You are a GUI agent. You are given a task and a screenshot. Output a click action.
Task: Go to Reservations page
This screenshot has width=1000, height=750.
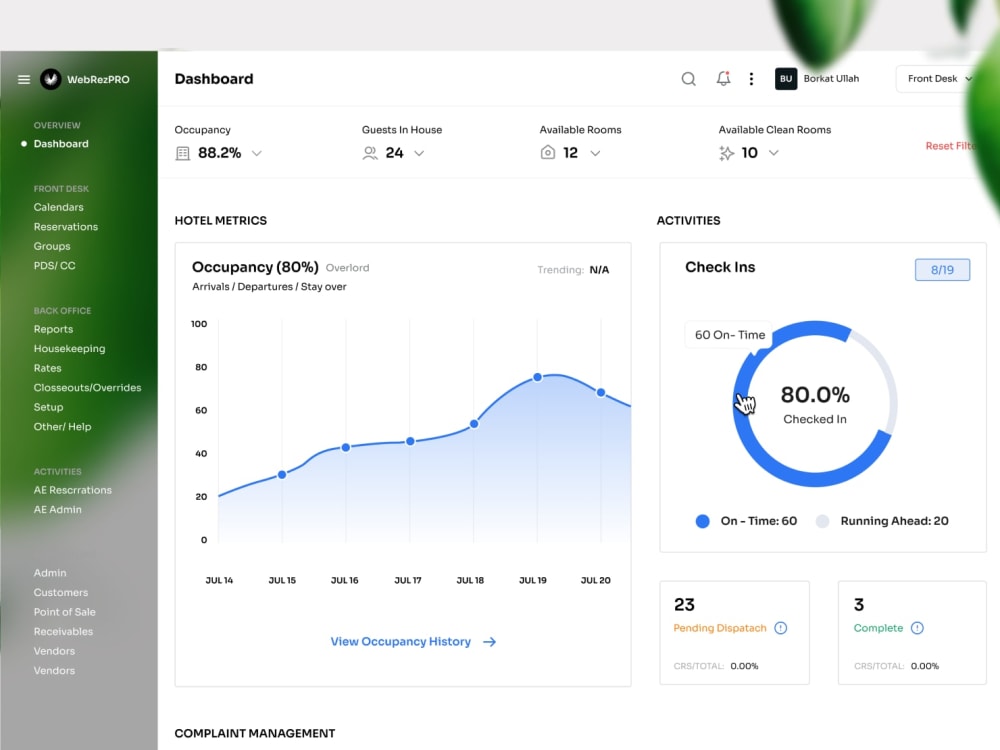point(66,226)
